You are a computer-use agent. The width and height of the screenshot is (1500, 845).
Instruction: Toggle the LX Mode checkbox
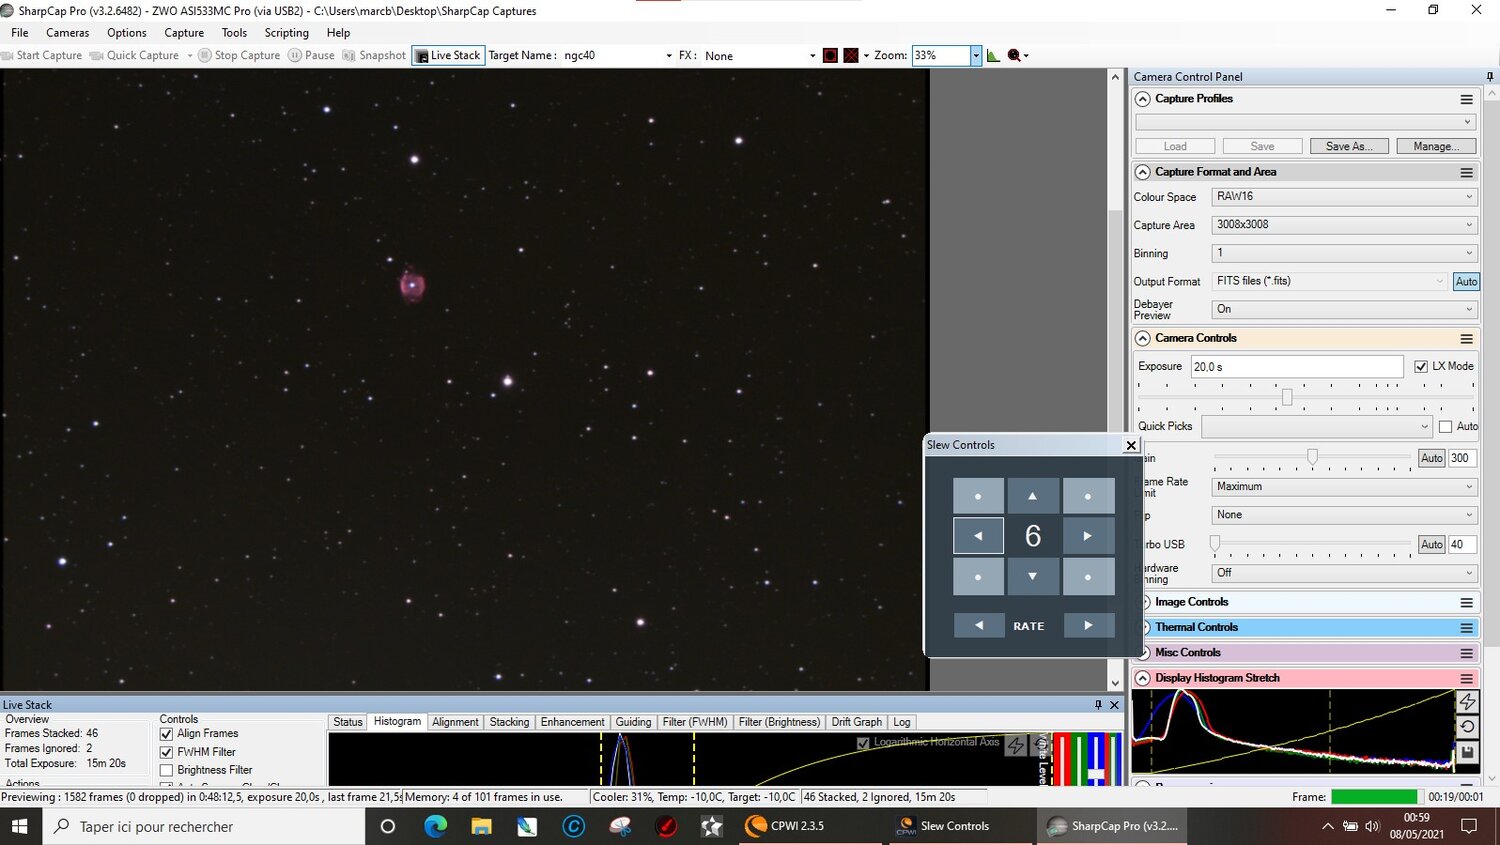pyautogui.click(x=1421, y=367)
